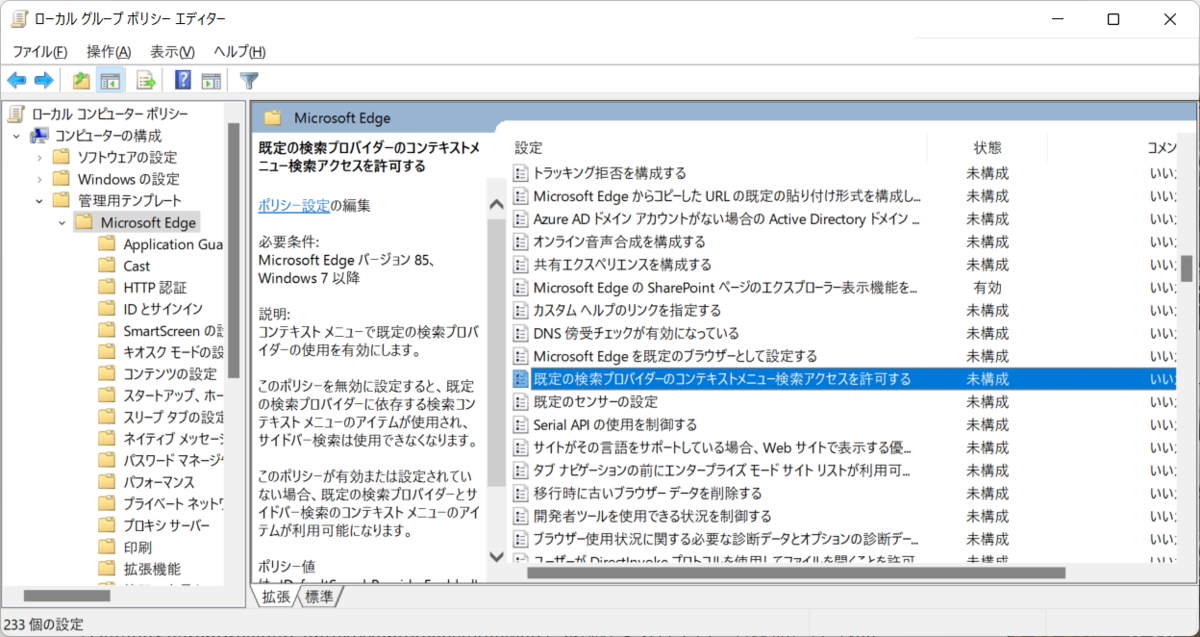Click the プロキシ サーバー folder icon
The width and height of the screenshot is (1200, 637).
coord(106,525)
